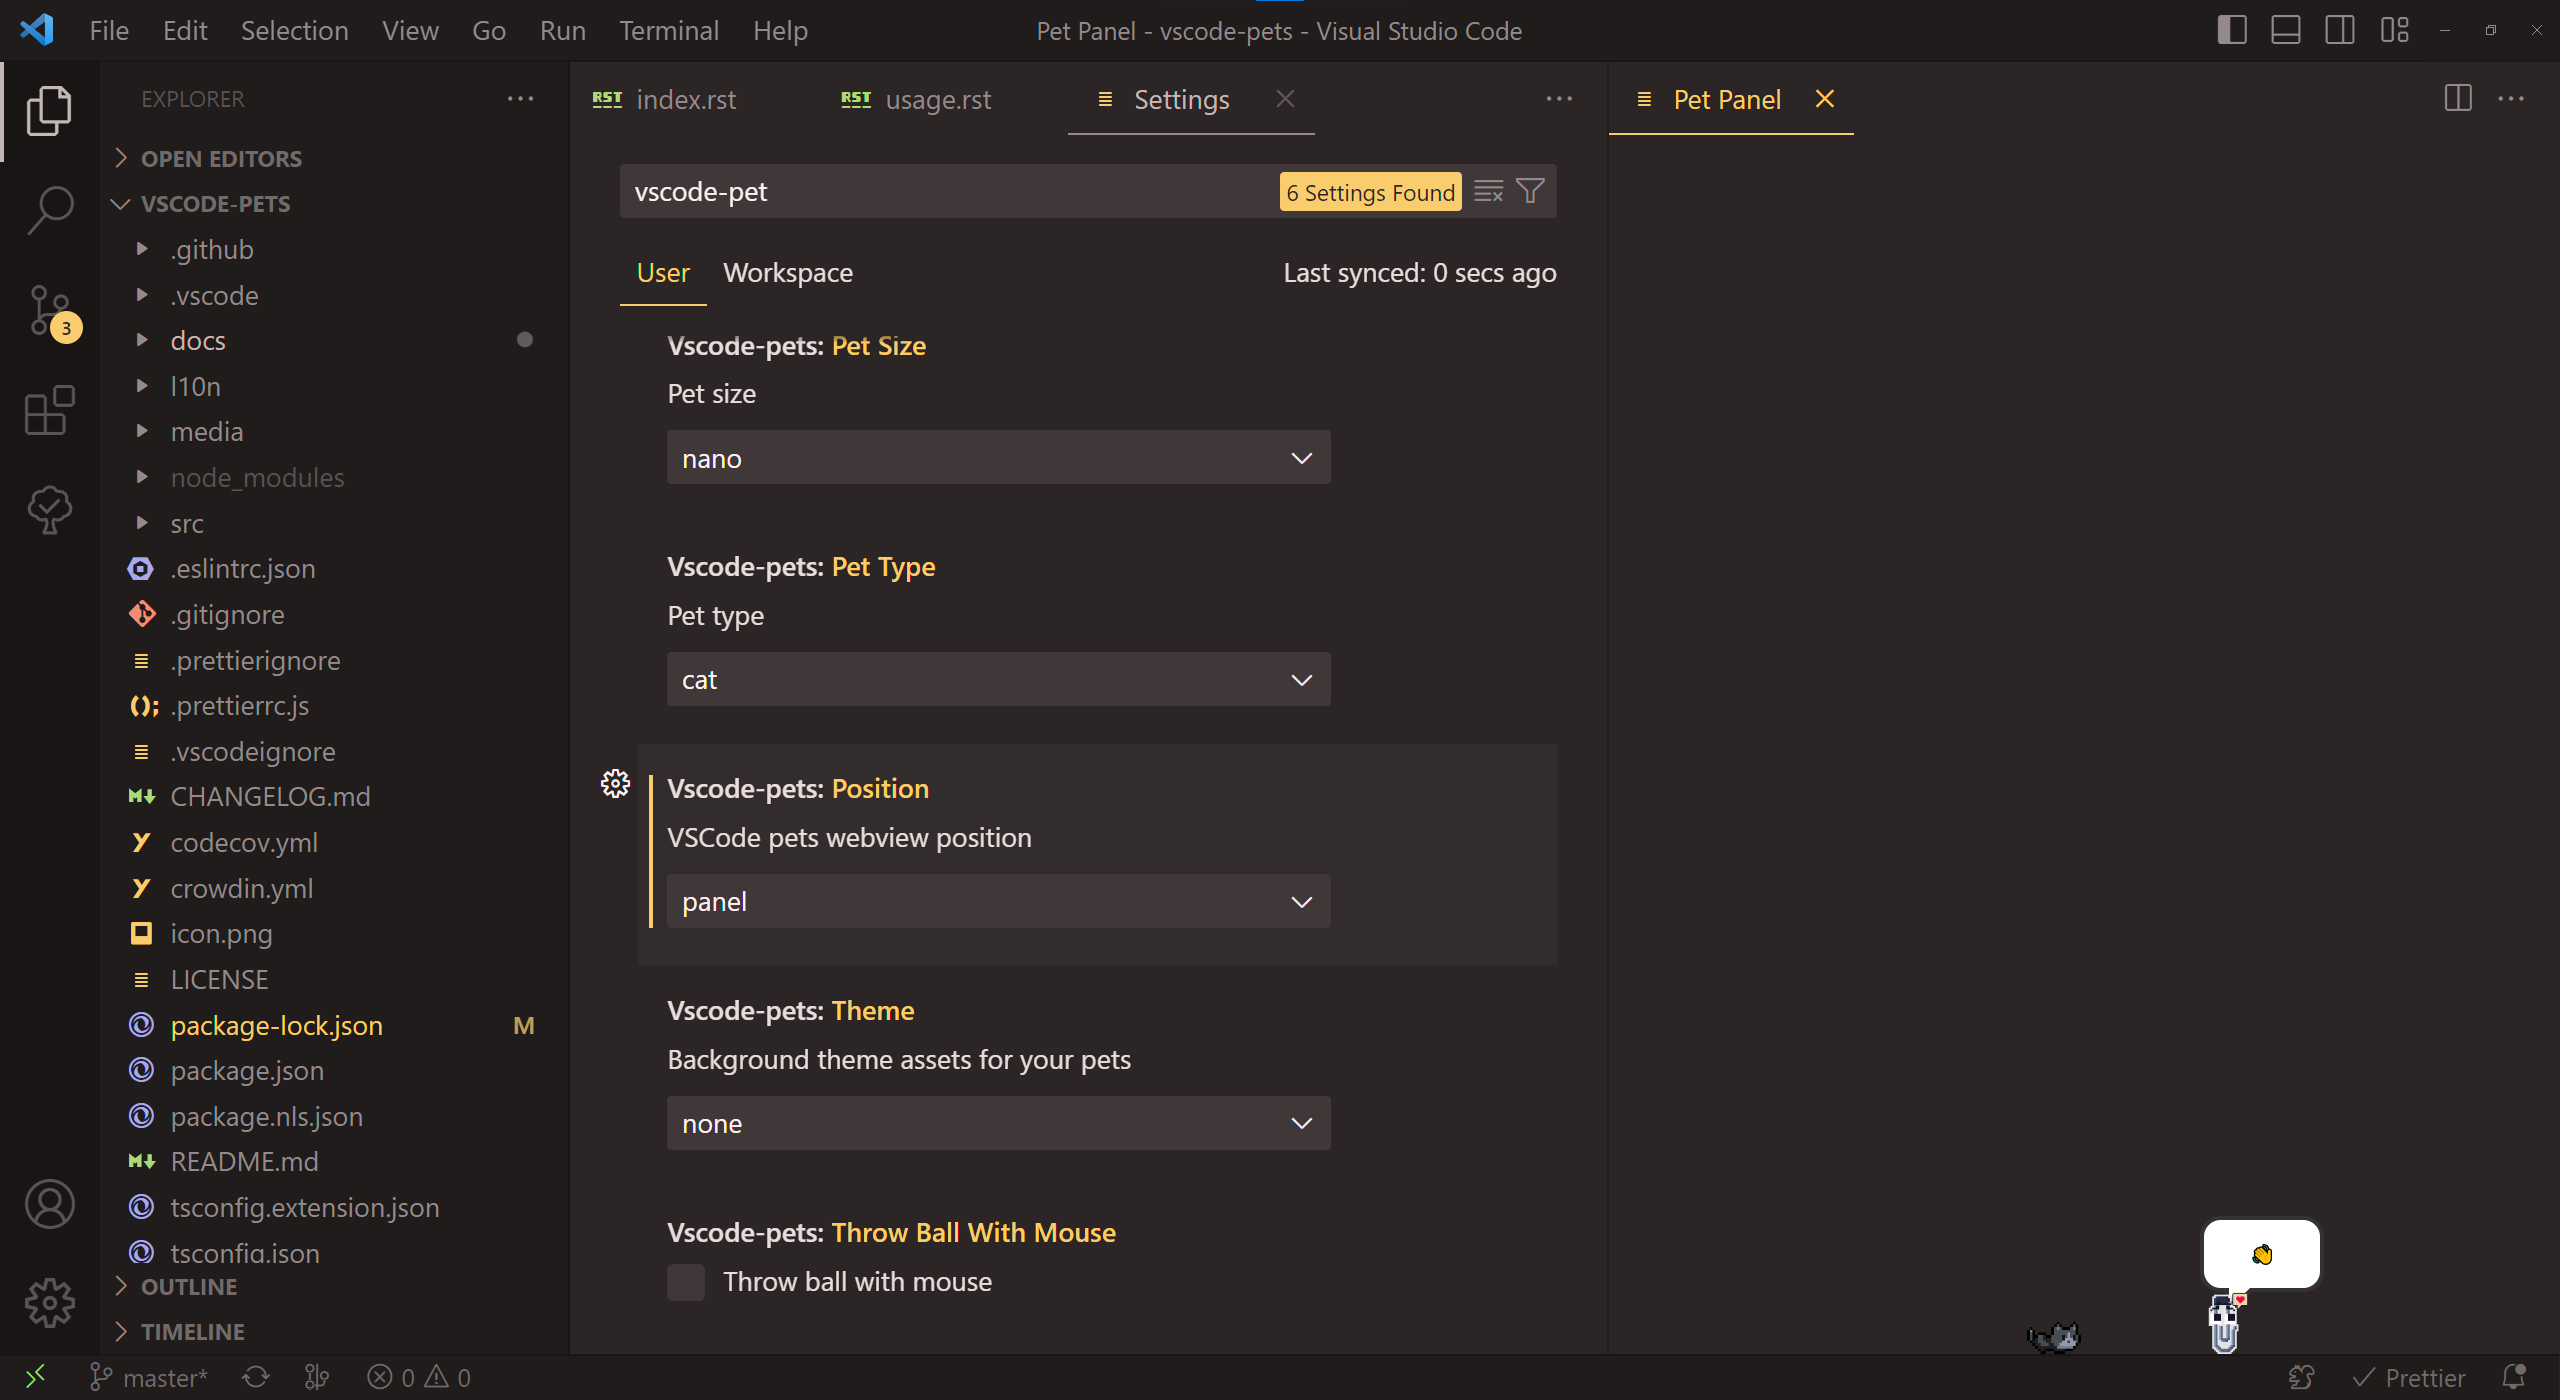
Task: Open icon.png in explorer
Action: [x=334, y=934]
